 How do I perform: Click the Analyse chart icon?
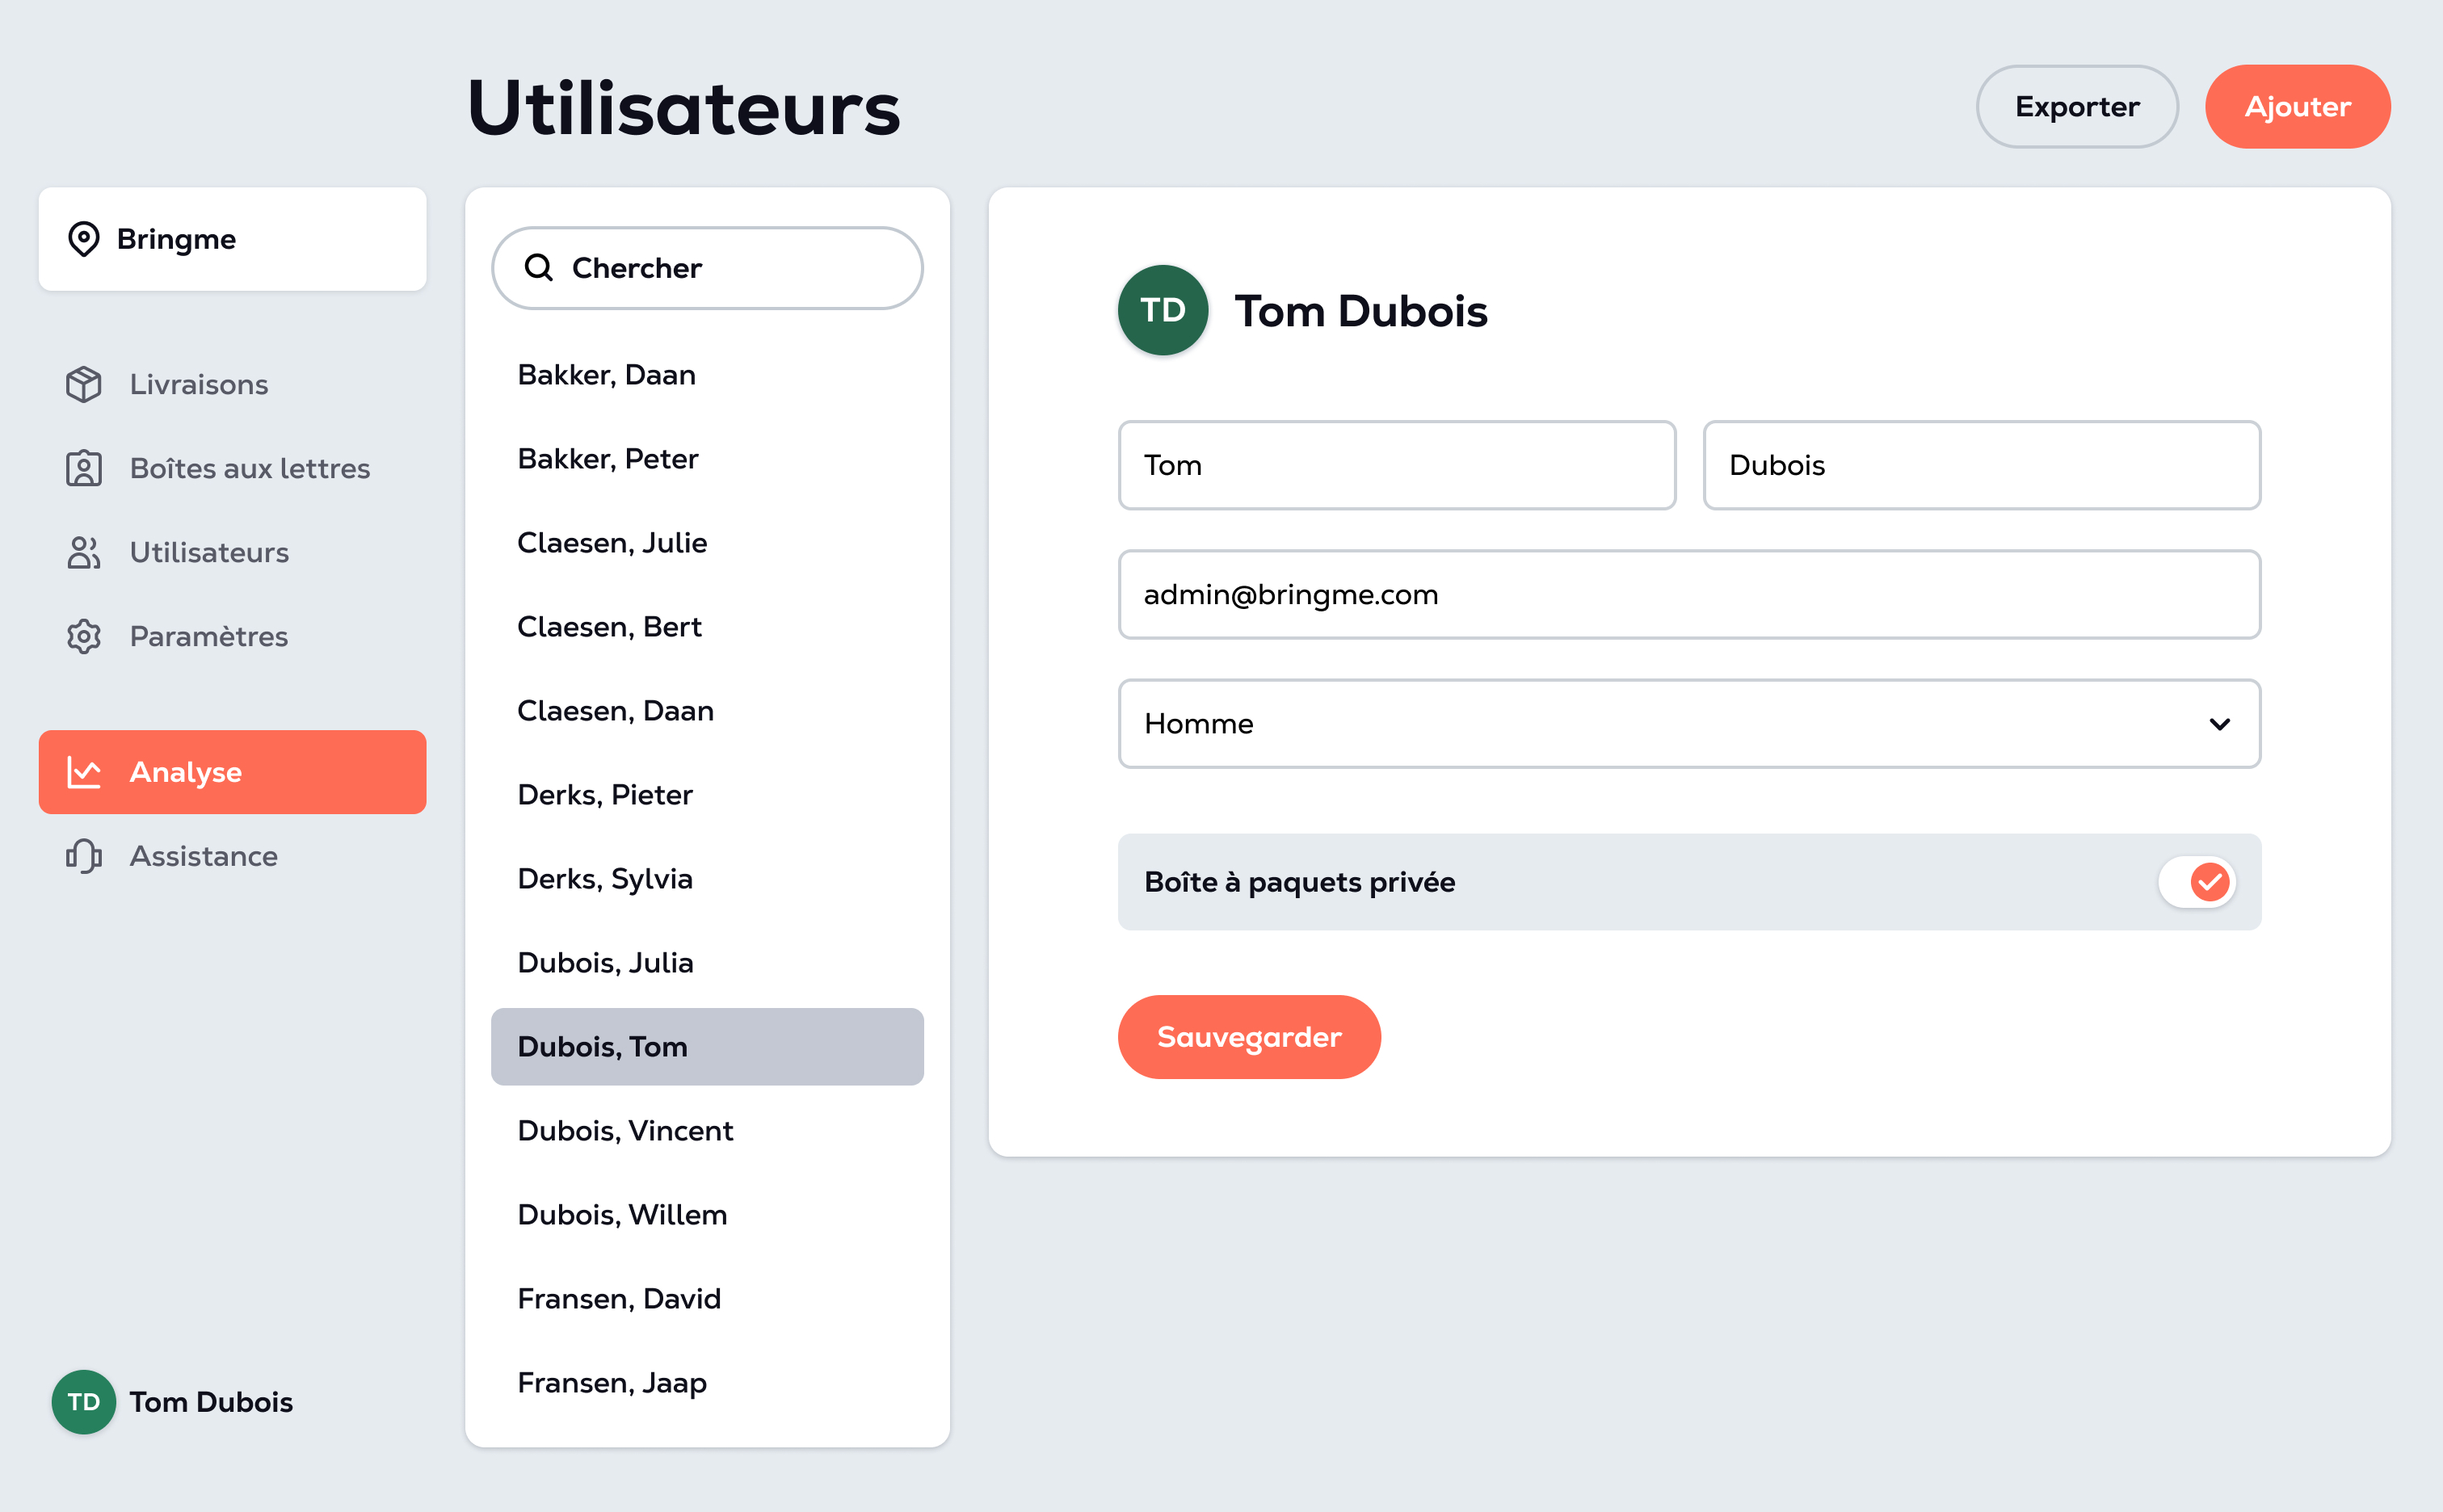click(84, 772)
